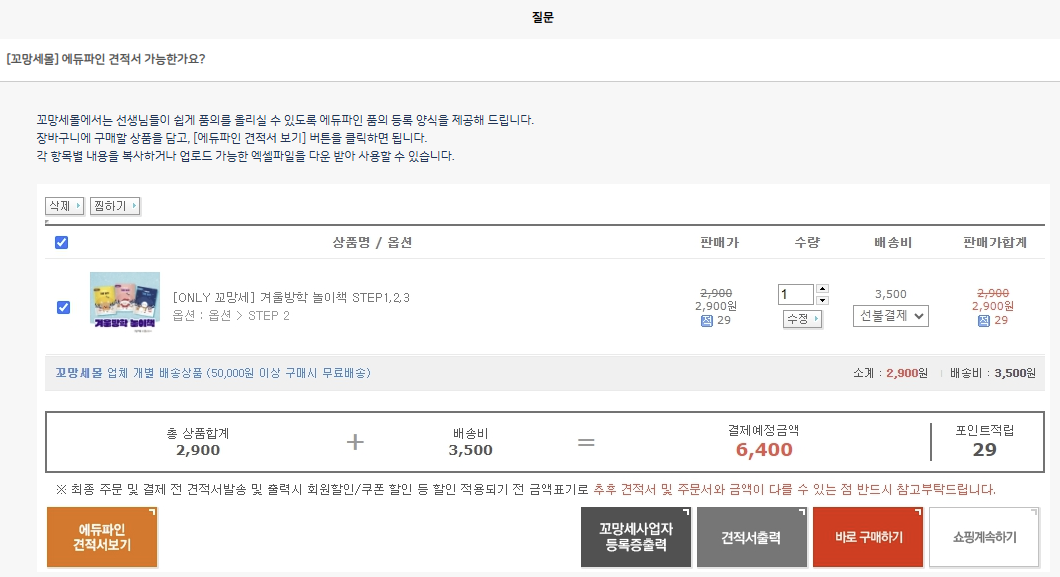Decrease quantity with the down arrow

coord(822,300)
